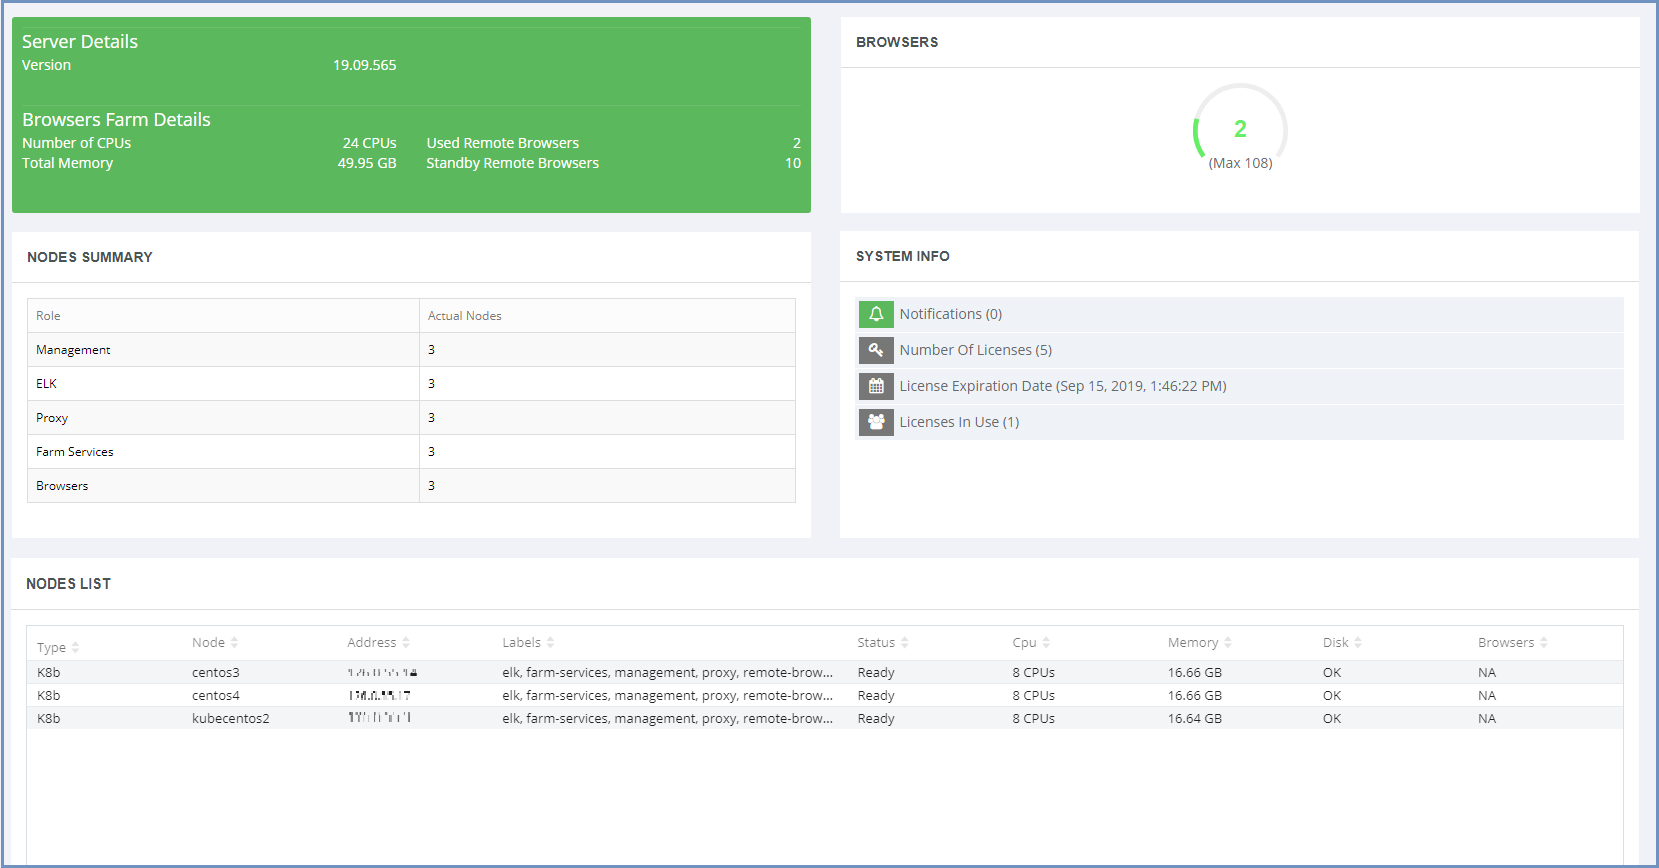Click the Proxy role row

pos(411,418)
